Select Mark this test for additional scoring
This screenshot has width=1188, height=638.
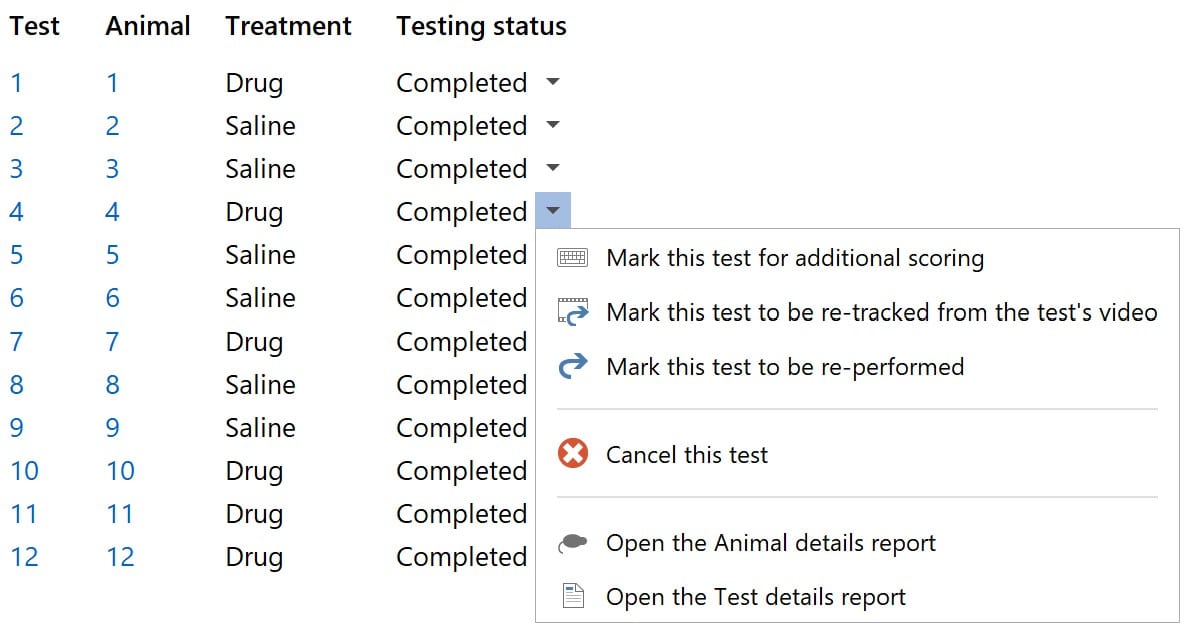tap(795, 258)
